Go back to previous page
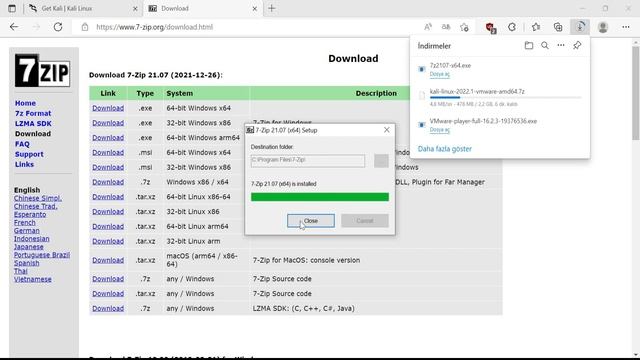640x360 pixels. tap(14, 27)
